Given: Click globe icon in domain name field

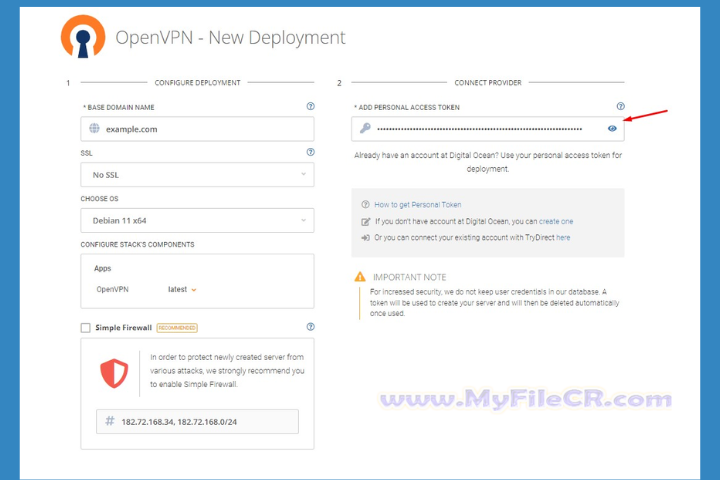Looking at the screenshot, I should 94,128.
